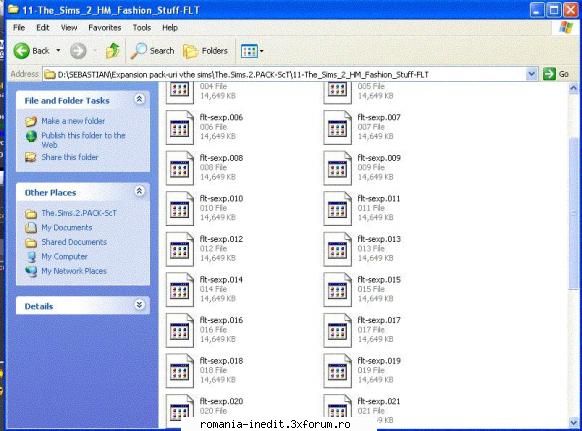Select the flt-sexp.016 file icon
The image size is (582, 431).
[x=180, y=330]
